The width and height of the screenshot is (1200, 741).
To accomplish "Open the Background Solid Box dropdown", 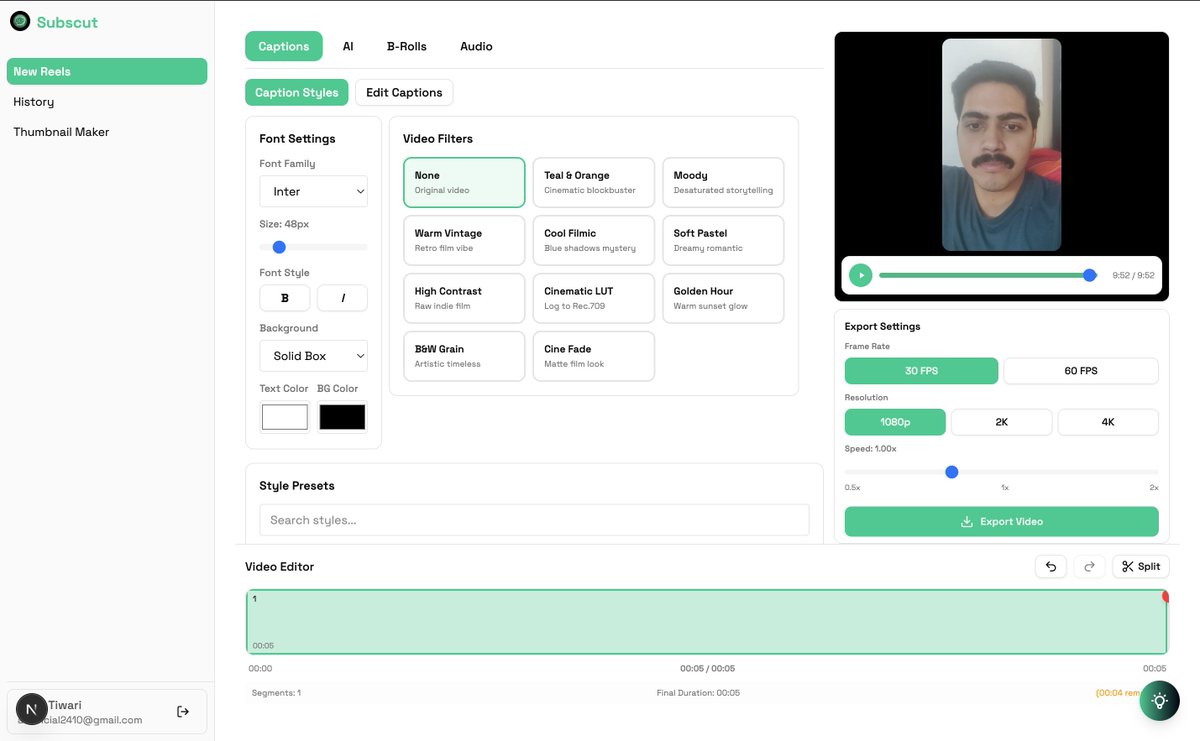I will 314,356.
